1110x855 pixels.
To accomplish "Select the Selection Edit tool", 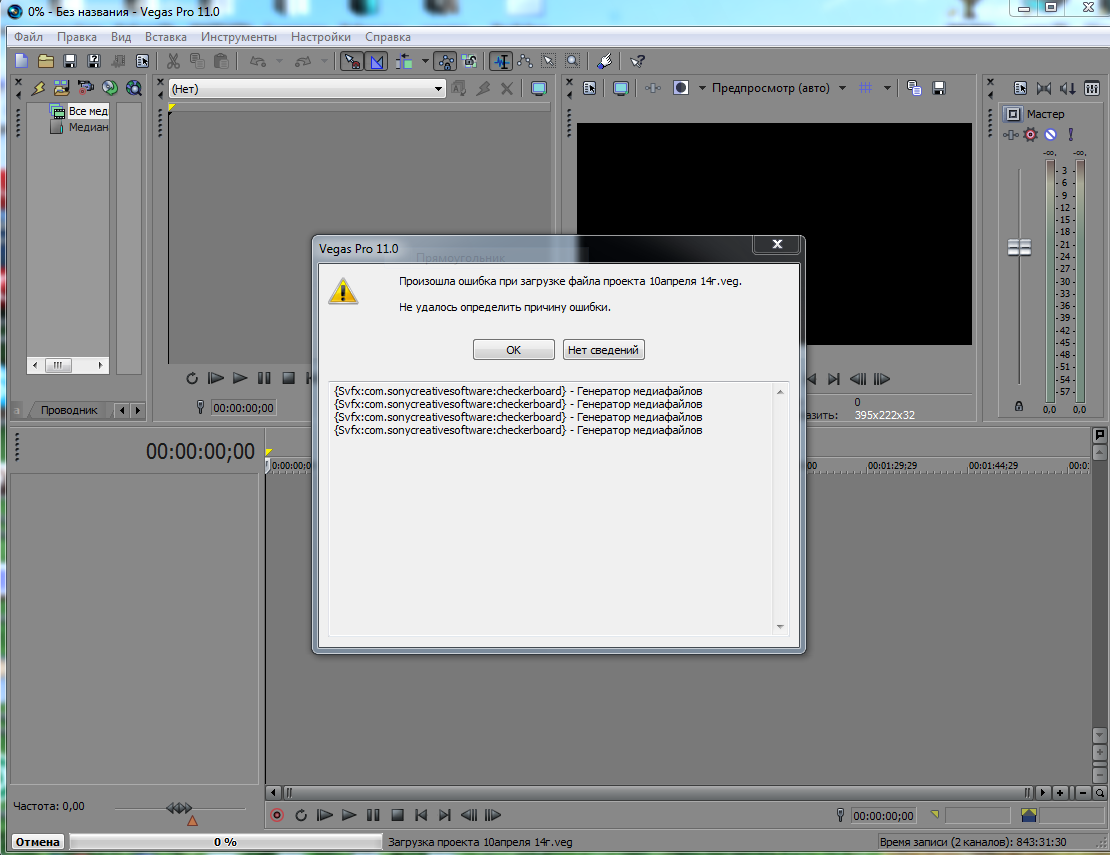I will click(549, 62).
